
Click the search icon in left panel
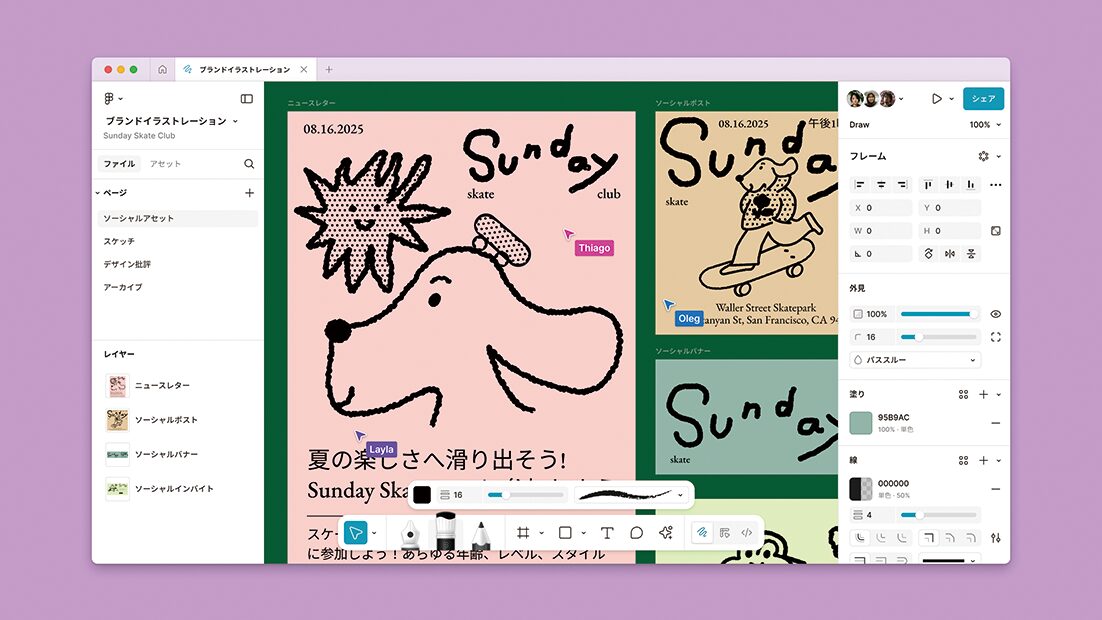pyautogui.click(x=249, y=164)
